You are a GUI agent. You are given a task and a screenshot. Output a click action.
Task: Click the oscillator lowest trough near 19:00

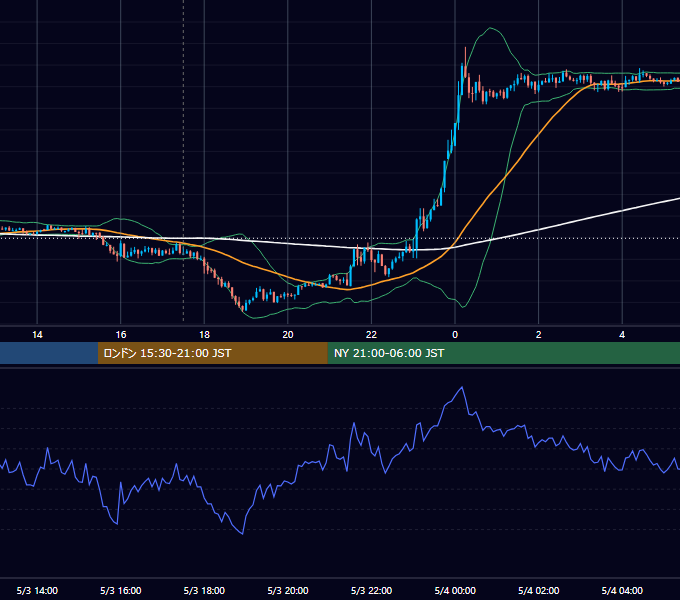coord(242,533)
